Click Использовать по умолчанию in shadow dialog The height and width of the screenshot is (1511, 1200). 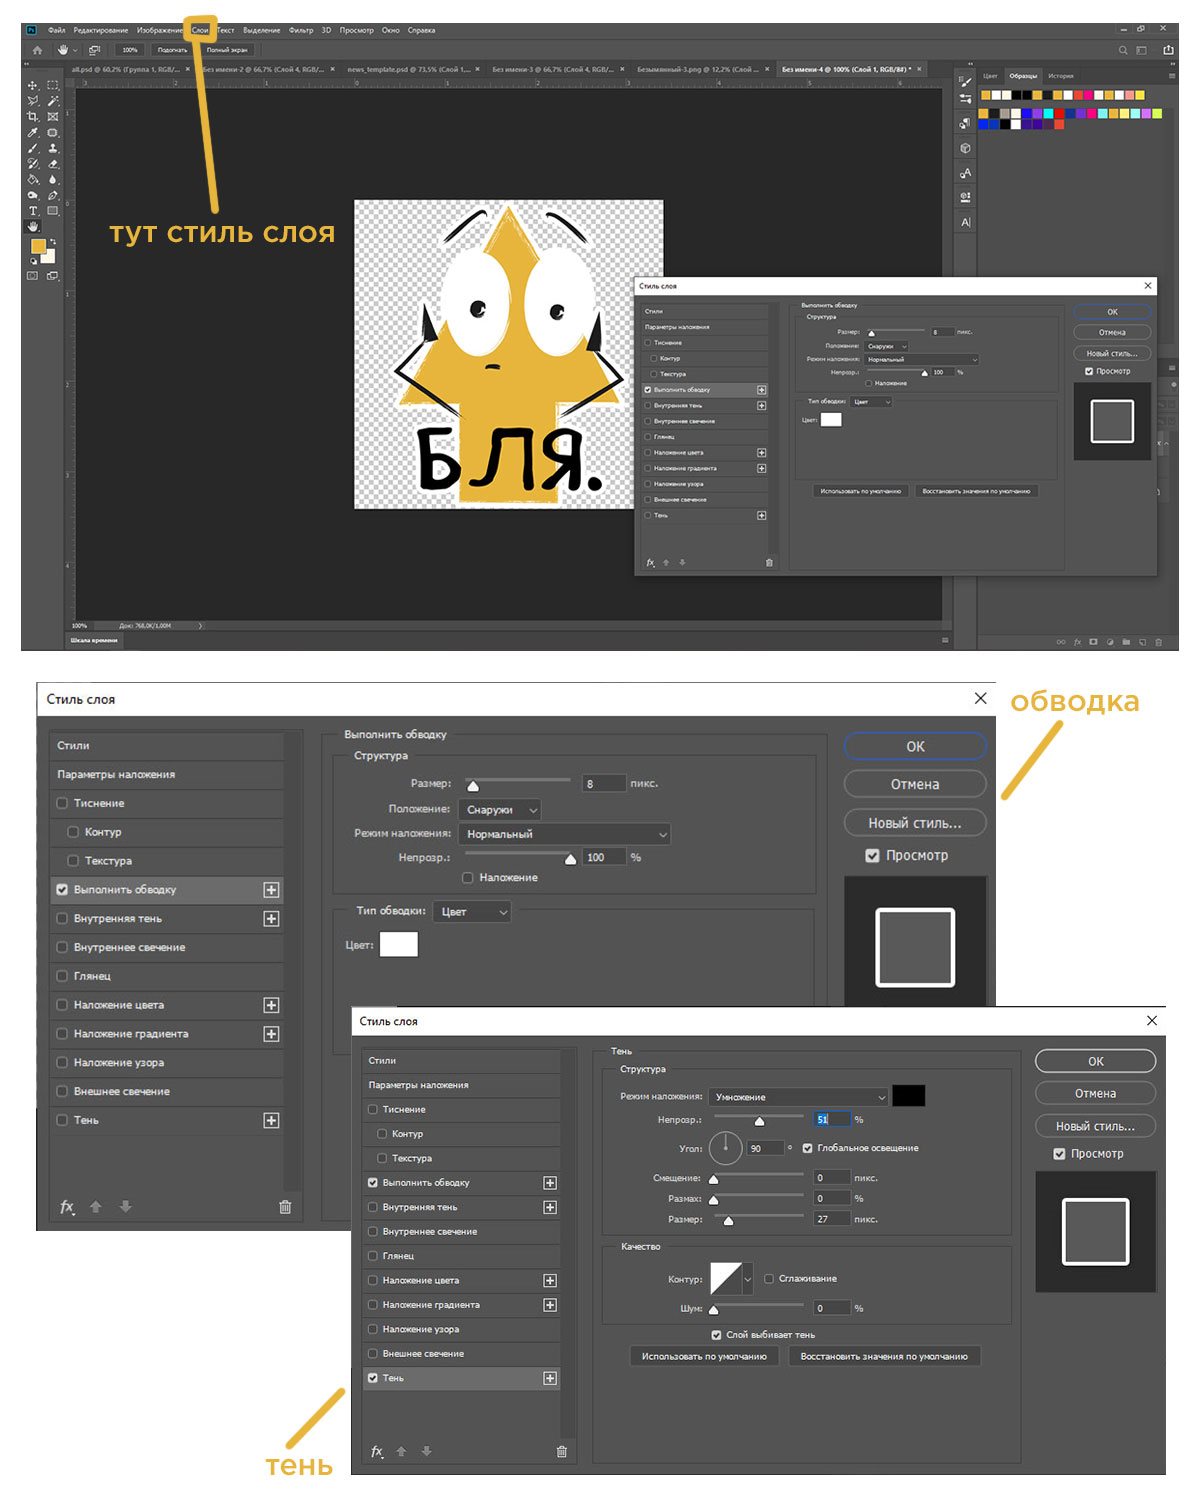(704, 1357)
